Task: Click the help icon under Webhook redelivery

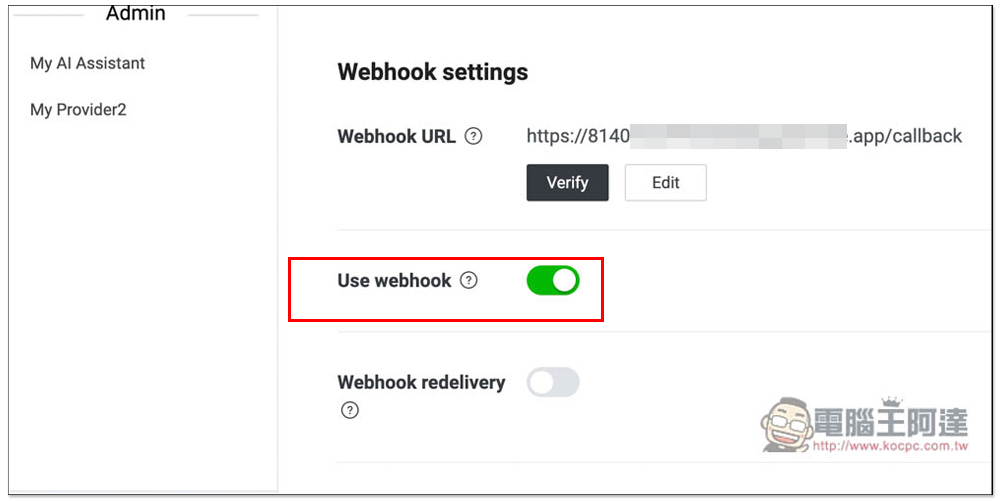Action: pos(349,410)
